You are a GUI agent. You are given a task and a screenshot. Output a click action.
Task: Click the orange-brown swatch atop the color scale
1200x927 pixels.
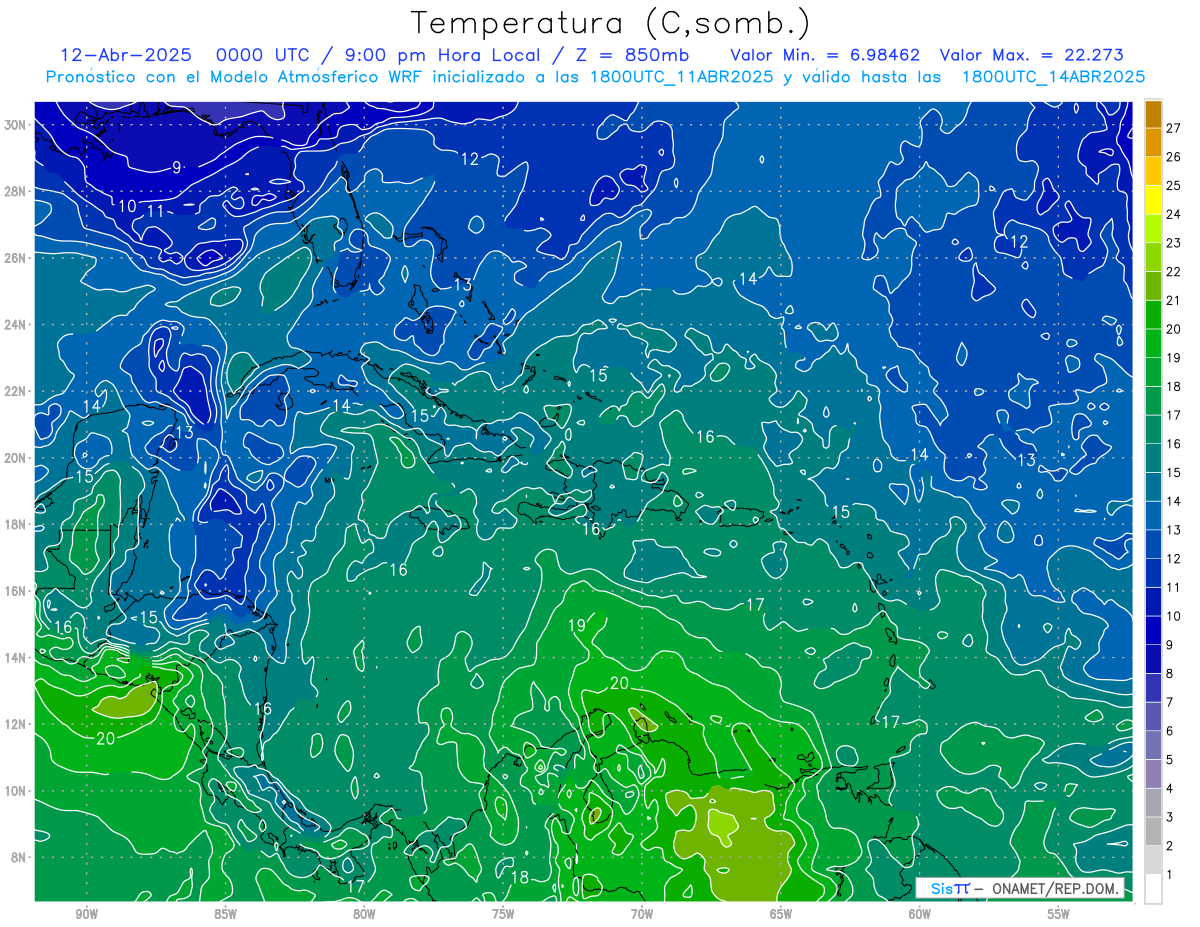(1153, 114)
